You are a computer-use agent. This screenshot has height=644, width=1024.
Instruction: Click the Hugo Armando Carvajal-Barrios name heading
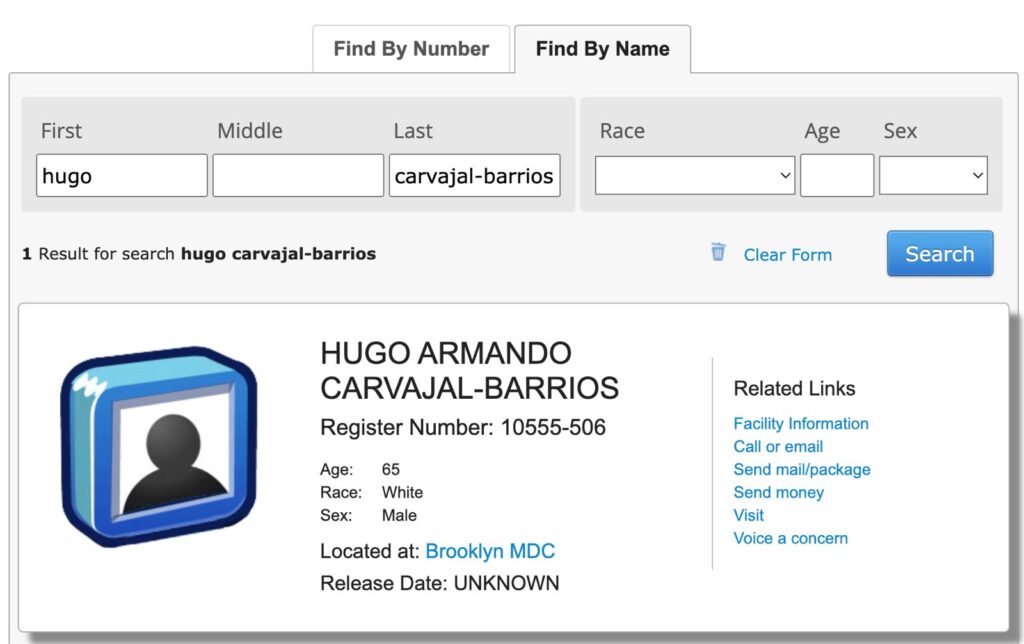[469, 370]
